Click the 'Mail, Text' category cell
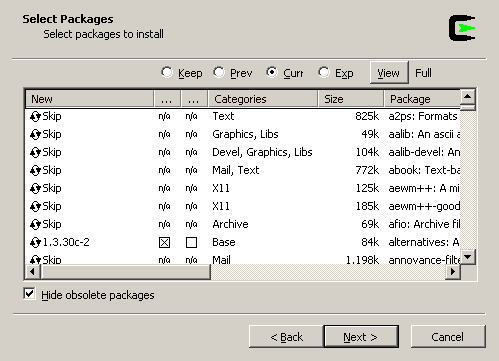Viewport: 499px width, 361px height. (x=236, y=170)
